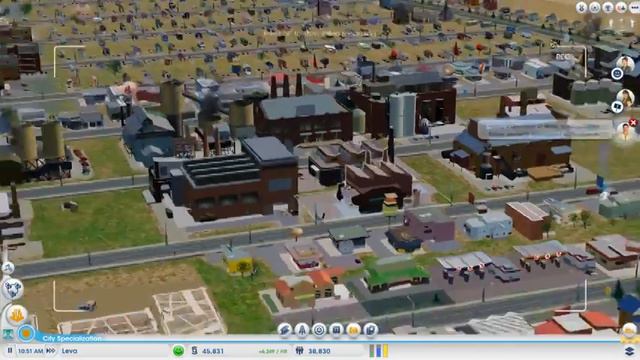Image resolution: width=640 pixels, height=360 pixels.
Task: Open city name Levo in status bar
Action: (x=70, y=351)
